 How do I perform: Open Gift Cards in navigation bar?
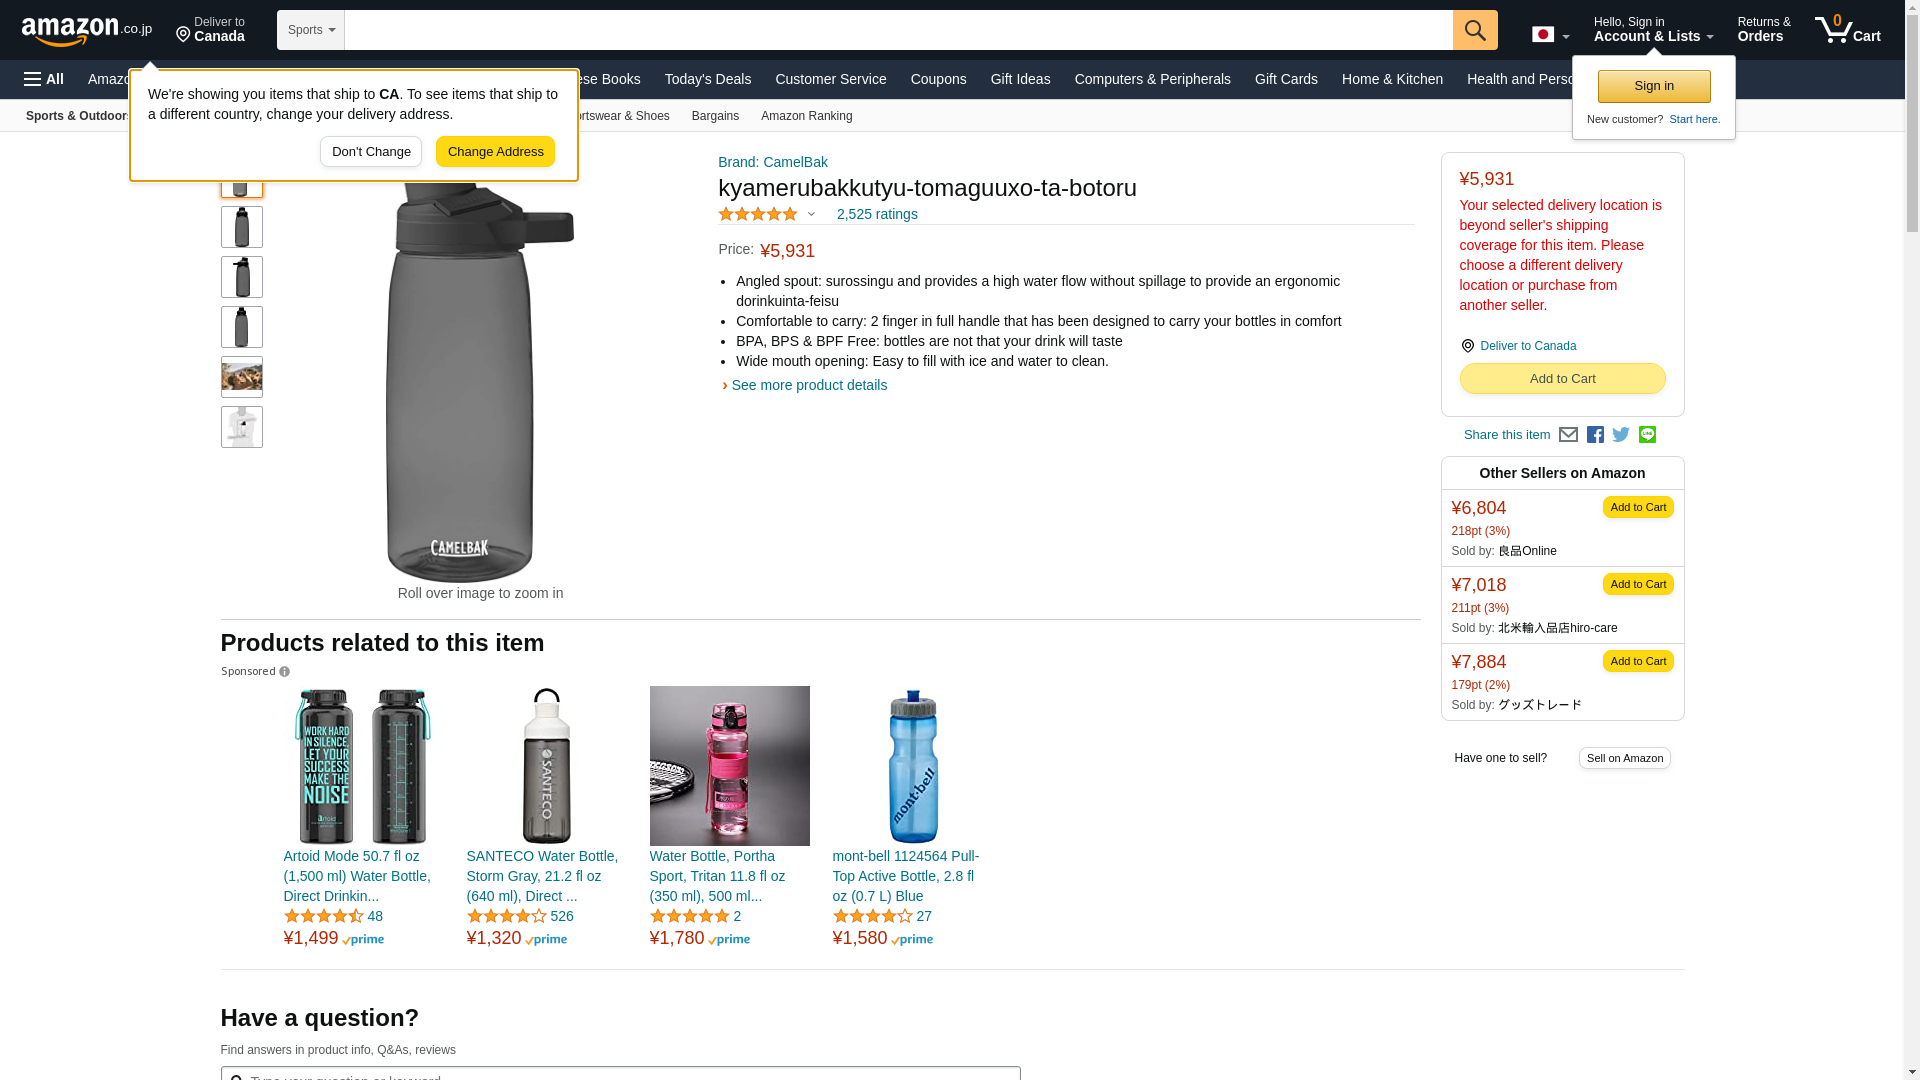click(1286, 79)
